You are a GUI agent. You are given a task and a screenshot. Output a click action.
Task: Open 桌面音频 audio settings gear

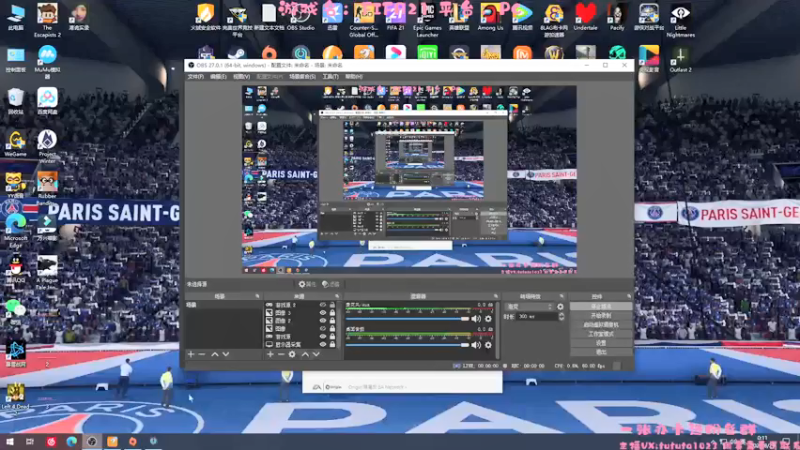pyautogui.click(x=488, y=345)
